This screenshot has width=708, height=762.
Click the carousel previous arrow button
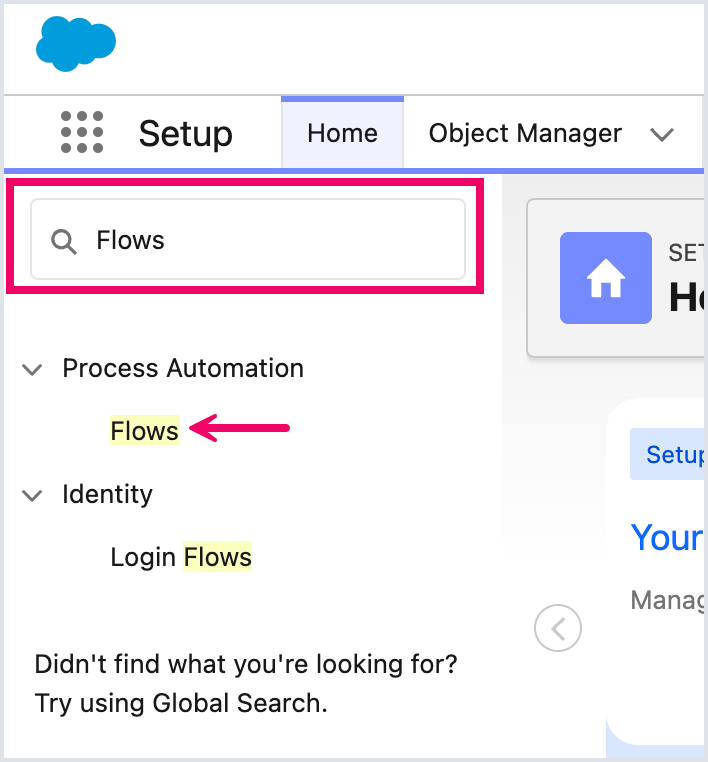pyautogui.click(x=557, y=628)
